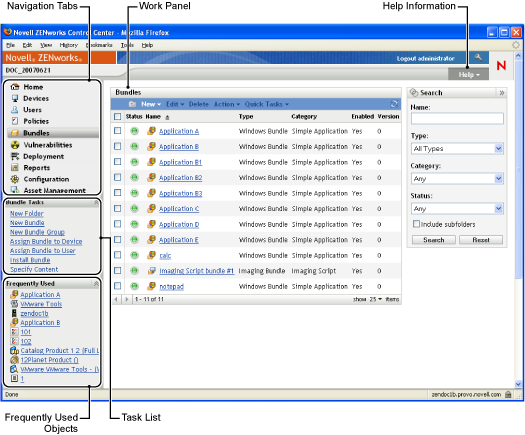Change the show 25 items pager
The image size is (525, 435).
(x=376, y=299)
